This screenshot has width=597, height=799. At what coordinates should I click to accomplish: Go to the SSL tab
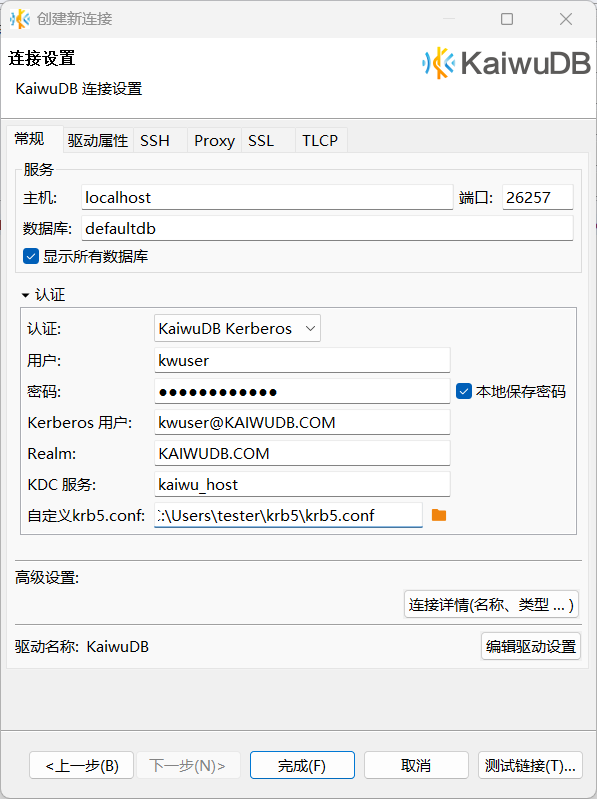coord(261,141)
